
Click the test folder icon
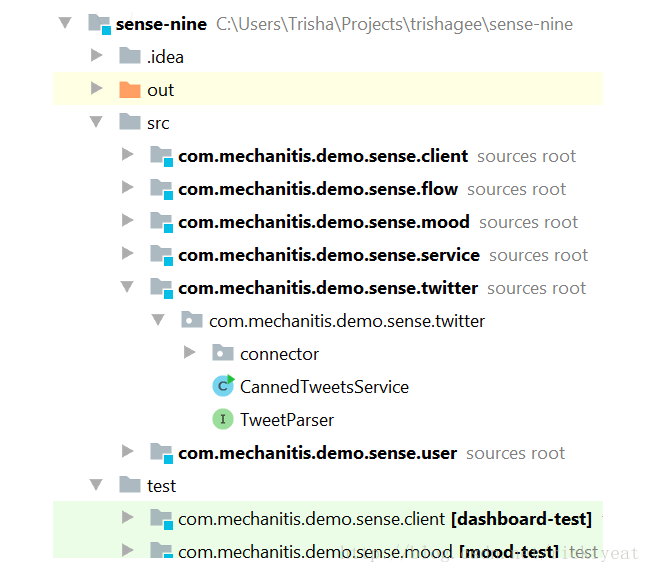130,485
